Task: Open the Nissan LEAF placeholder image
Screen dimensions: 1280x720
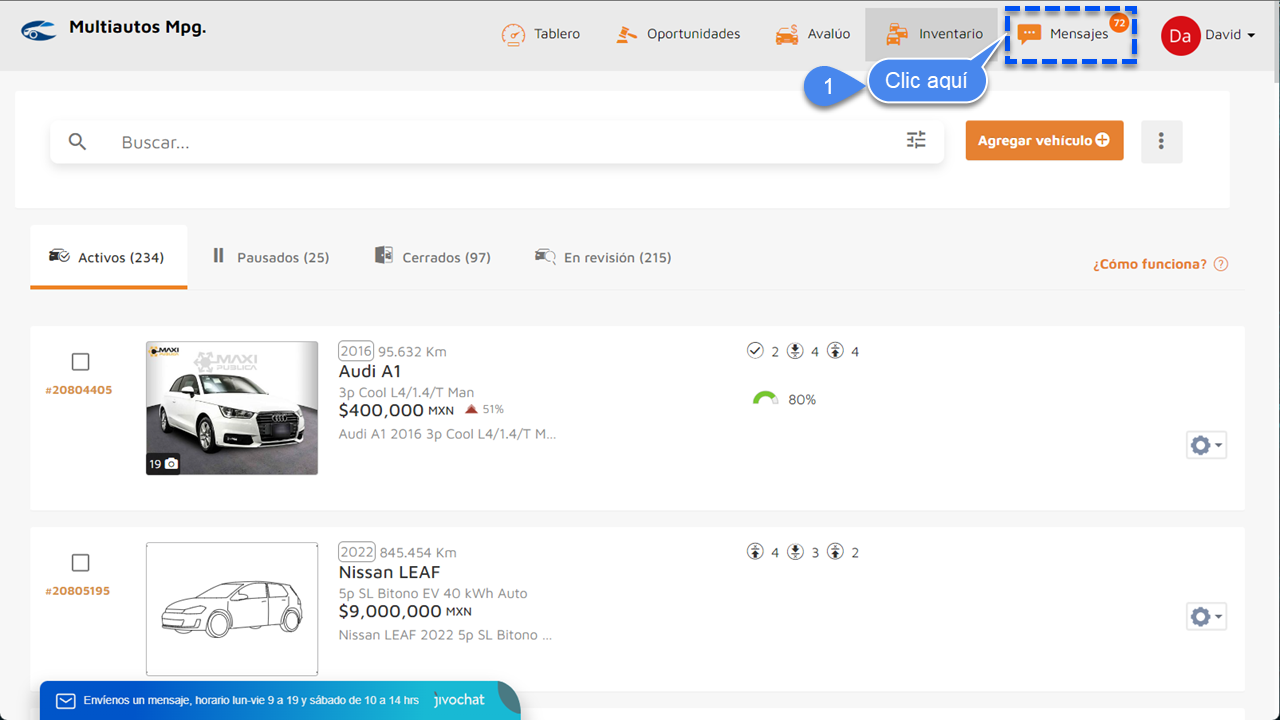Action: coord(232,609)
